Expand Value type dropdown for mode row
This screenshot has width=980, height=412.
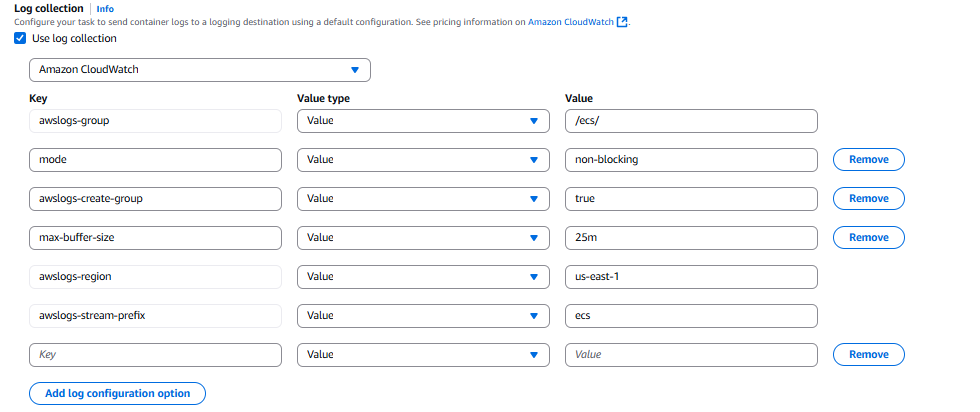click(423, 160)
